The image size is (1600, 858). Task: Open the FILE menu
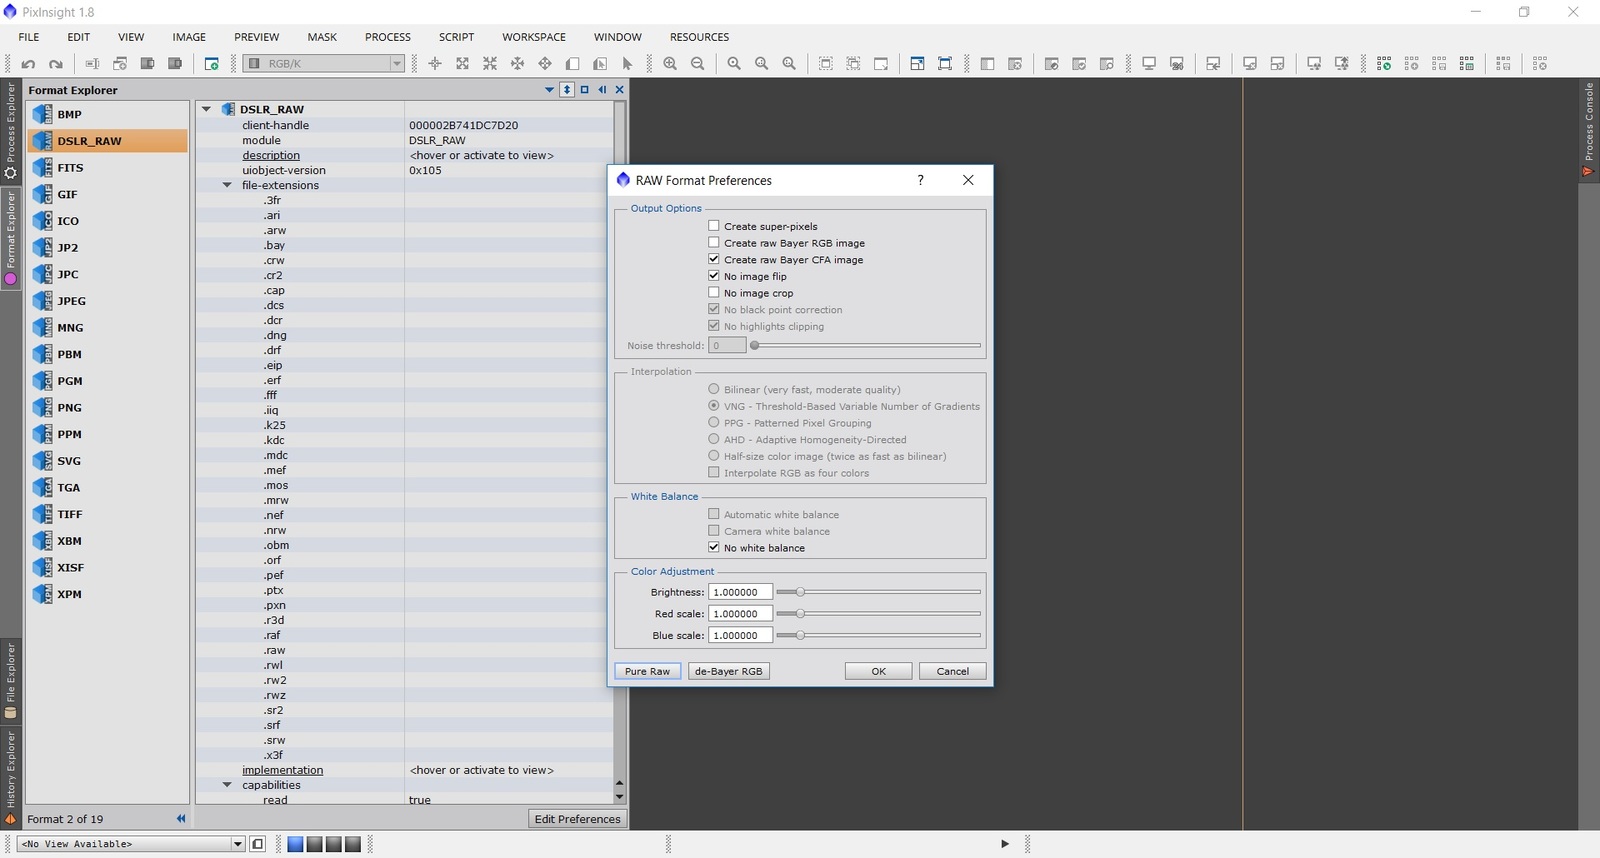[29, 37]
